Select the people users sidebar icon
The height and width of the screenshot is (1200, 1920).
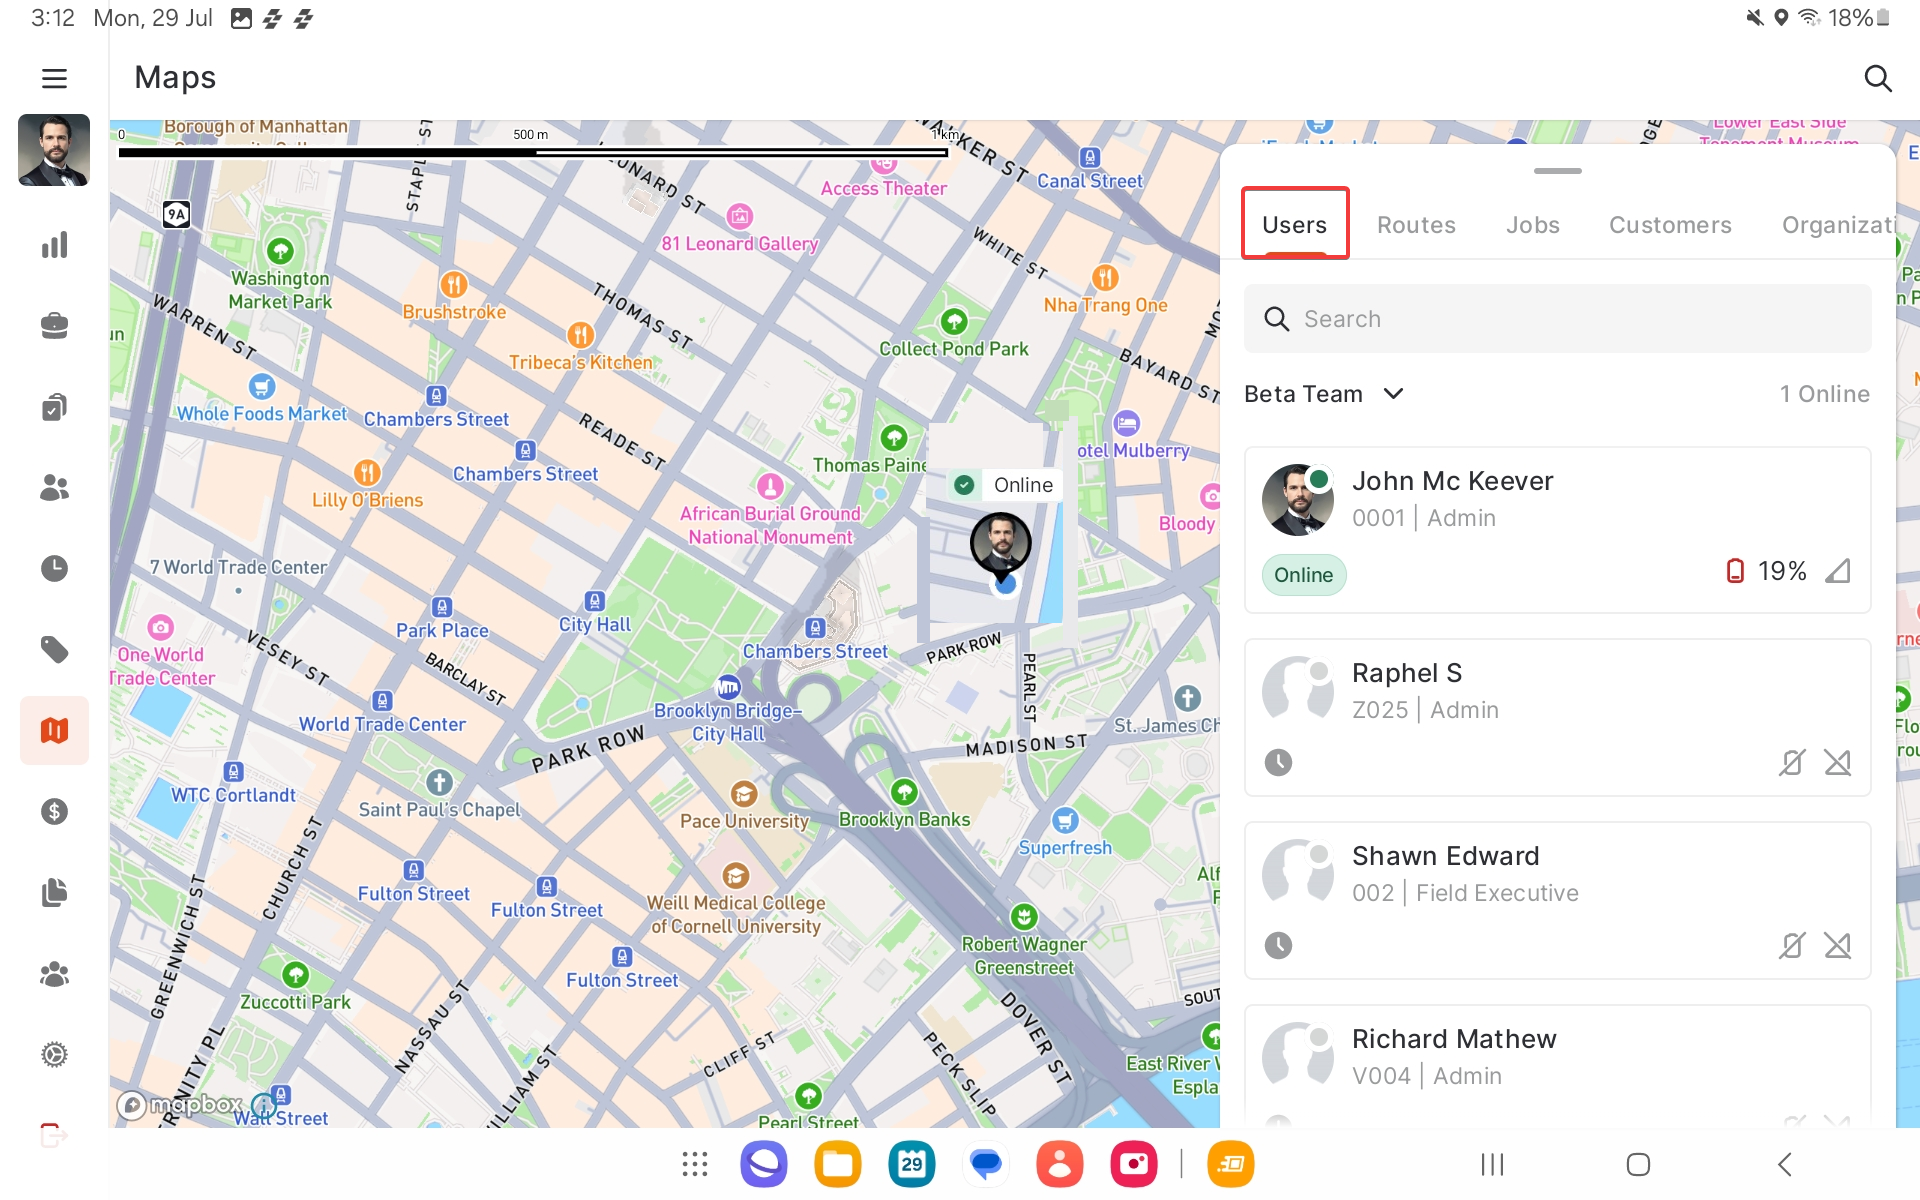point(54,487)
